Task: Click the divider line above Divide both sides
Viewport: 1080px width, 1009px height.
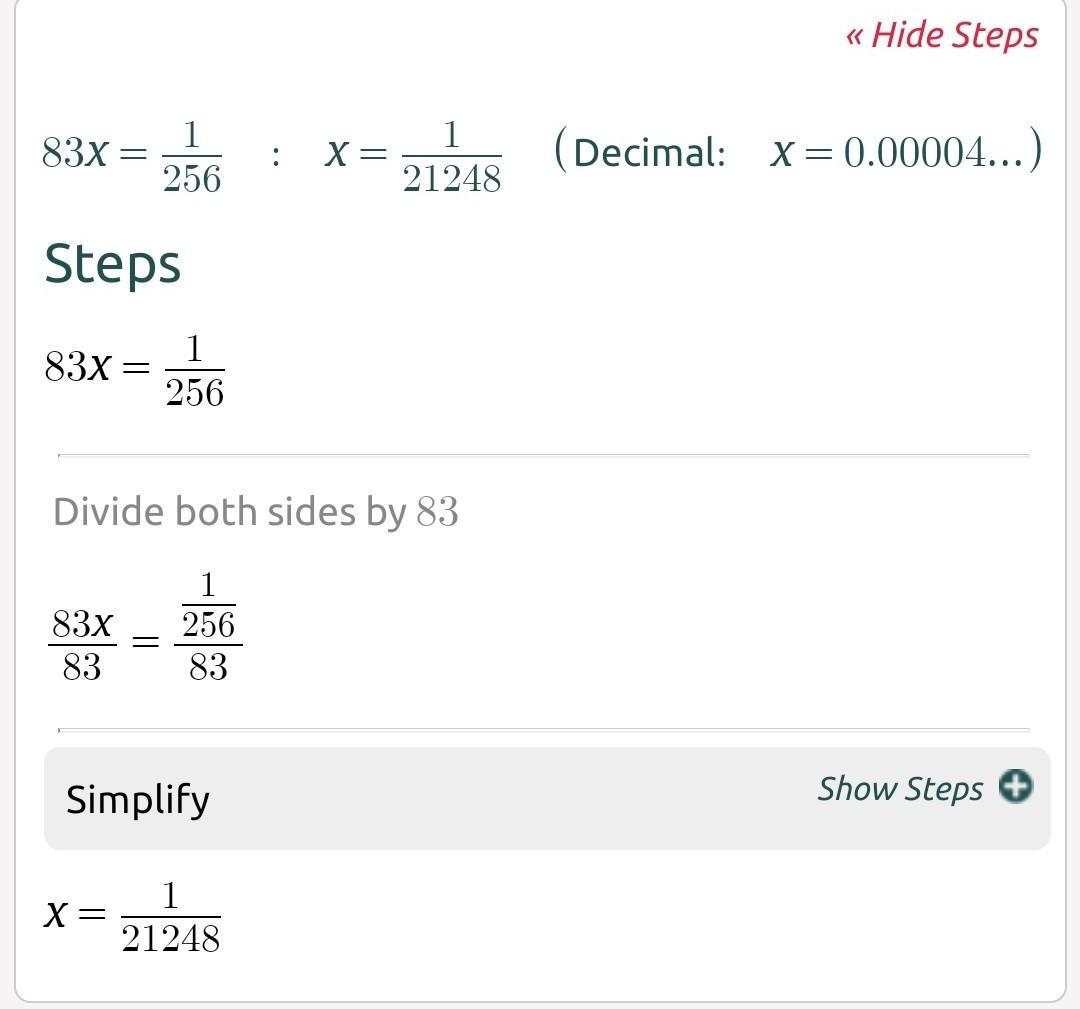Action: click(x=543, y=455)
